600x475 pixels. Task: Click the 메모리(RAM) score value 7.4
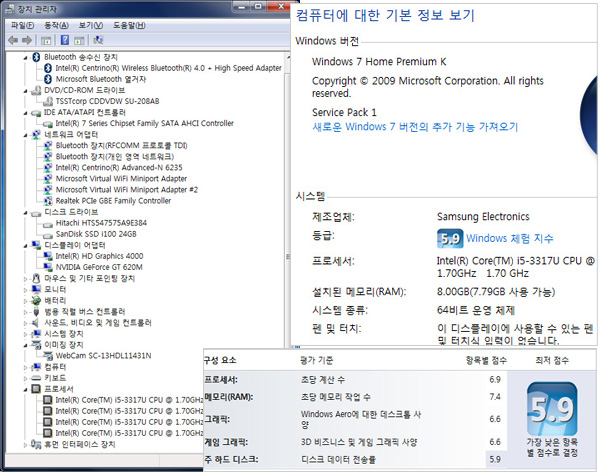click(x=495, y=397)
